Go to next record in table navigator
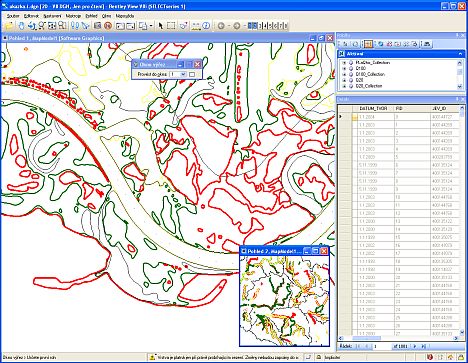Screen dimensions: 468x363 tap(415, 346)
